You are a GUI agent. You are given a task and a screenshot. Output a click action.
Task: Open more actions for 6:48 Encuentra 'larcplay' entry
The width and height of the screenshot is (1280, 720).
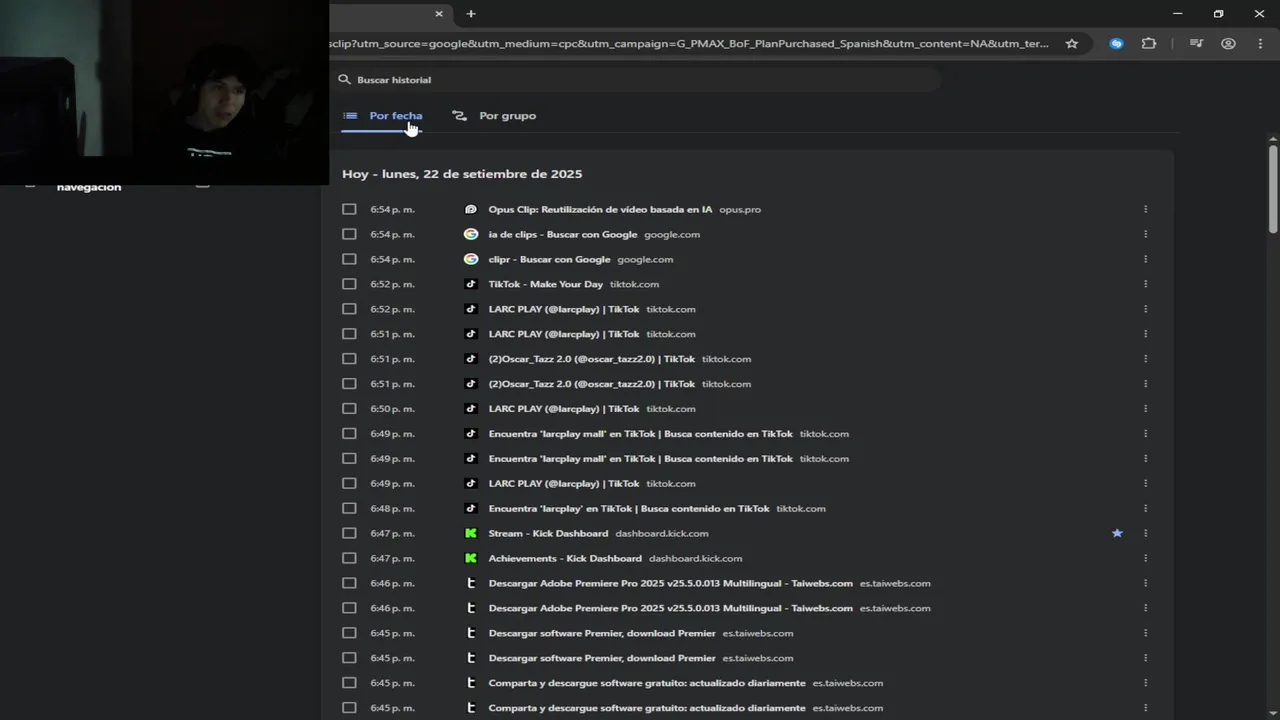pos(1145,508)
